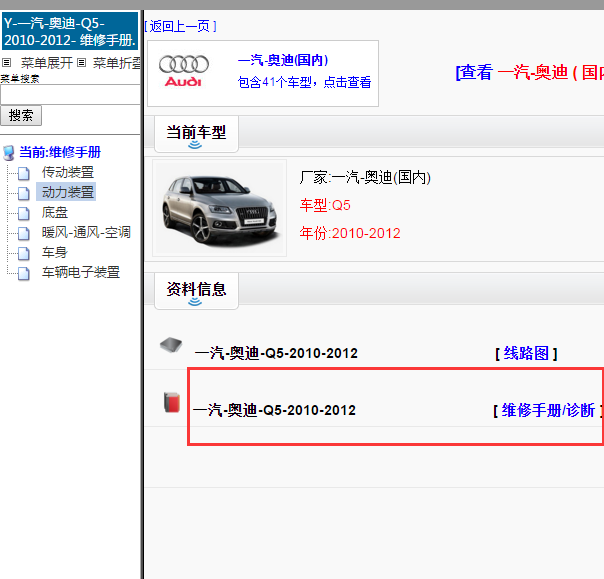This screenshot has height=579, width=604.
Task: Click the 搜索 button
Action: 21,116
